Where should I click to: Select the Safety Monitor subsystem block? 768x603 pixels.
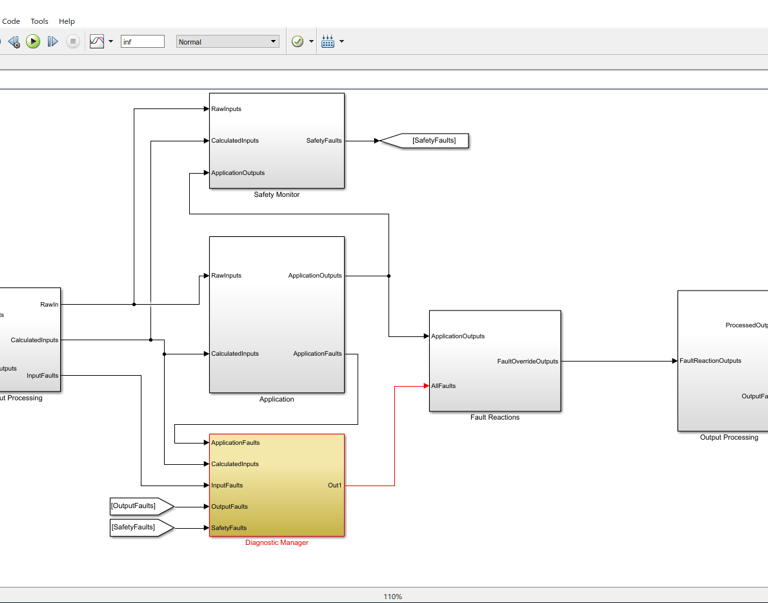(x=277, y=141)
